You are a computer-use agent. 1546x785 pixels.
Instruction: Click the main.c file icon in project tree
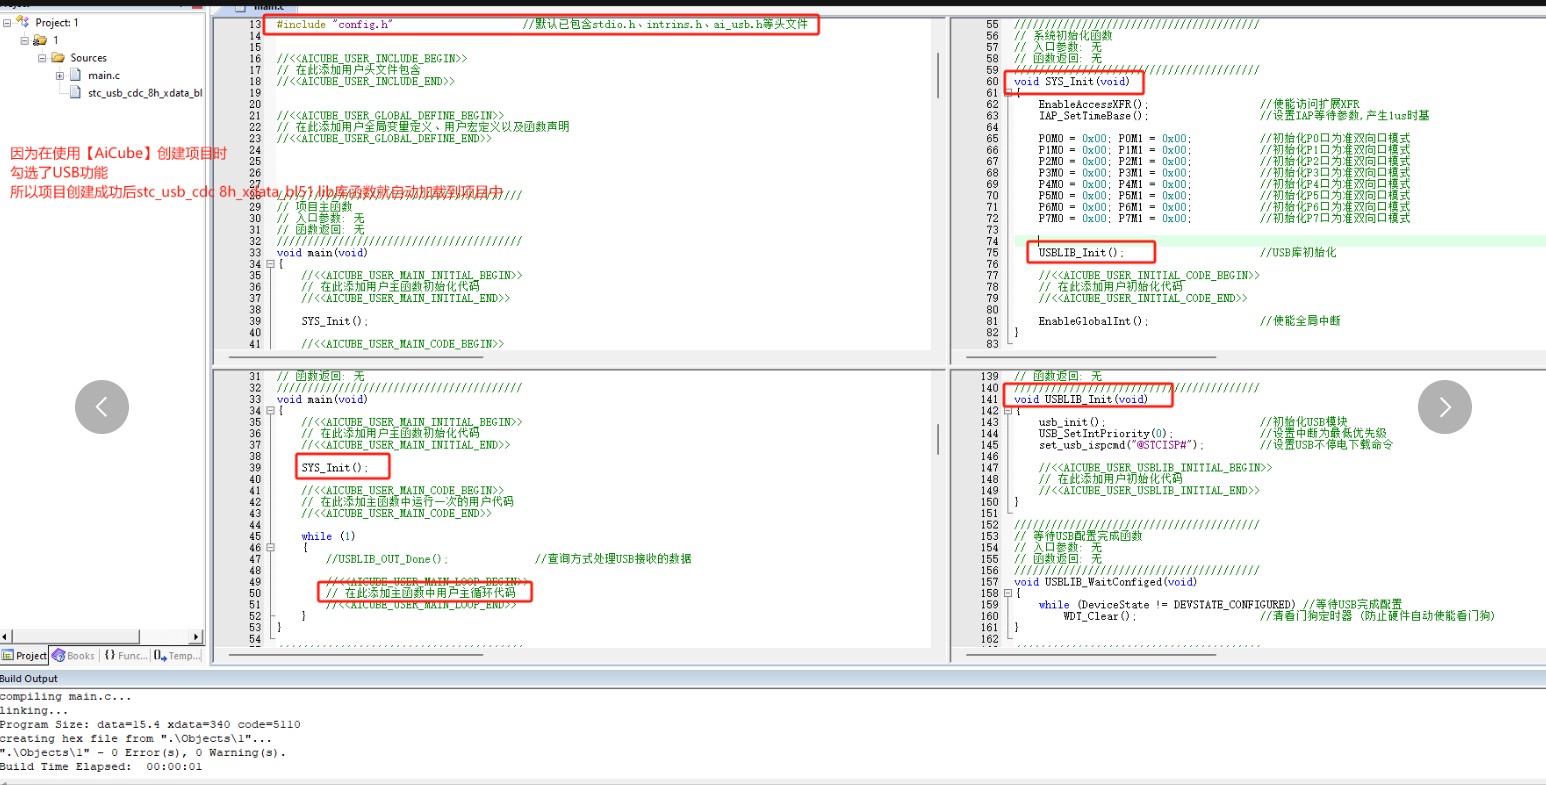(75, 75)
